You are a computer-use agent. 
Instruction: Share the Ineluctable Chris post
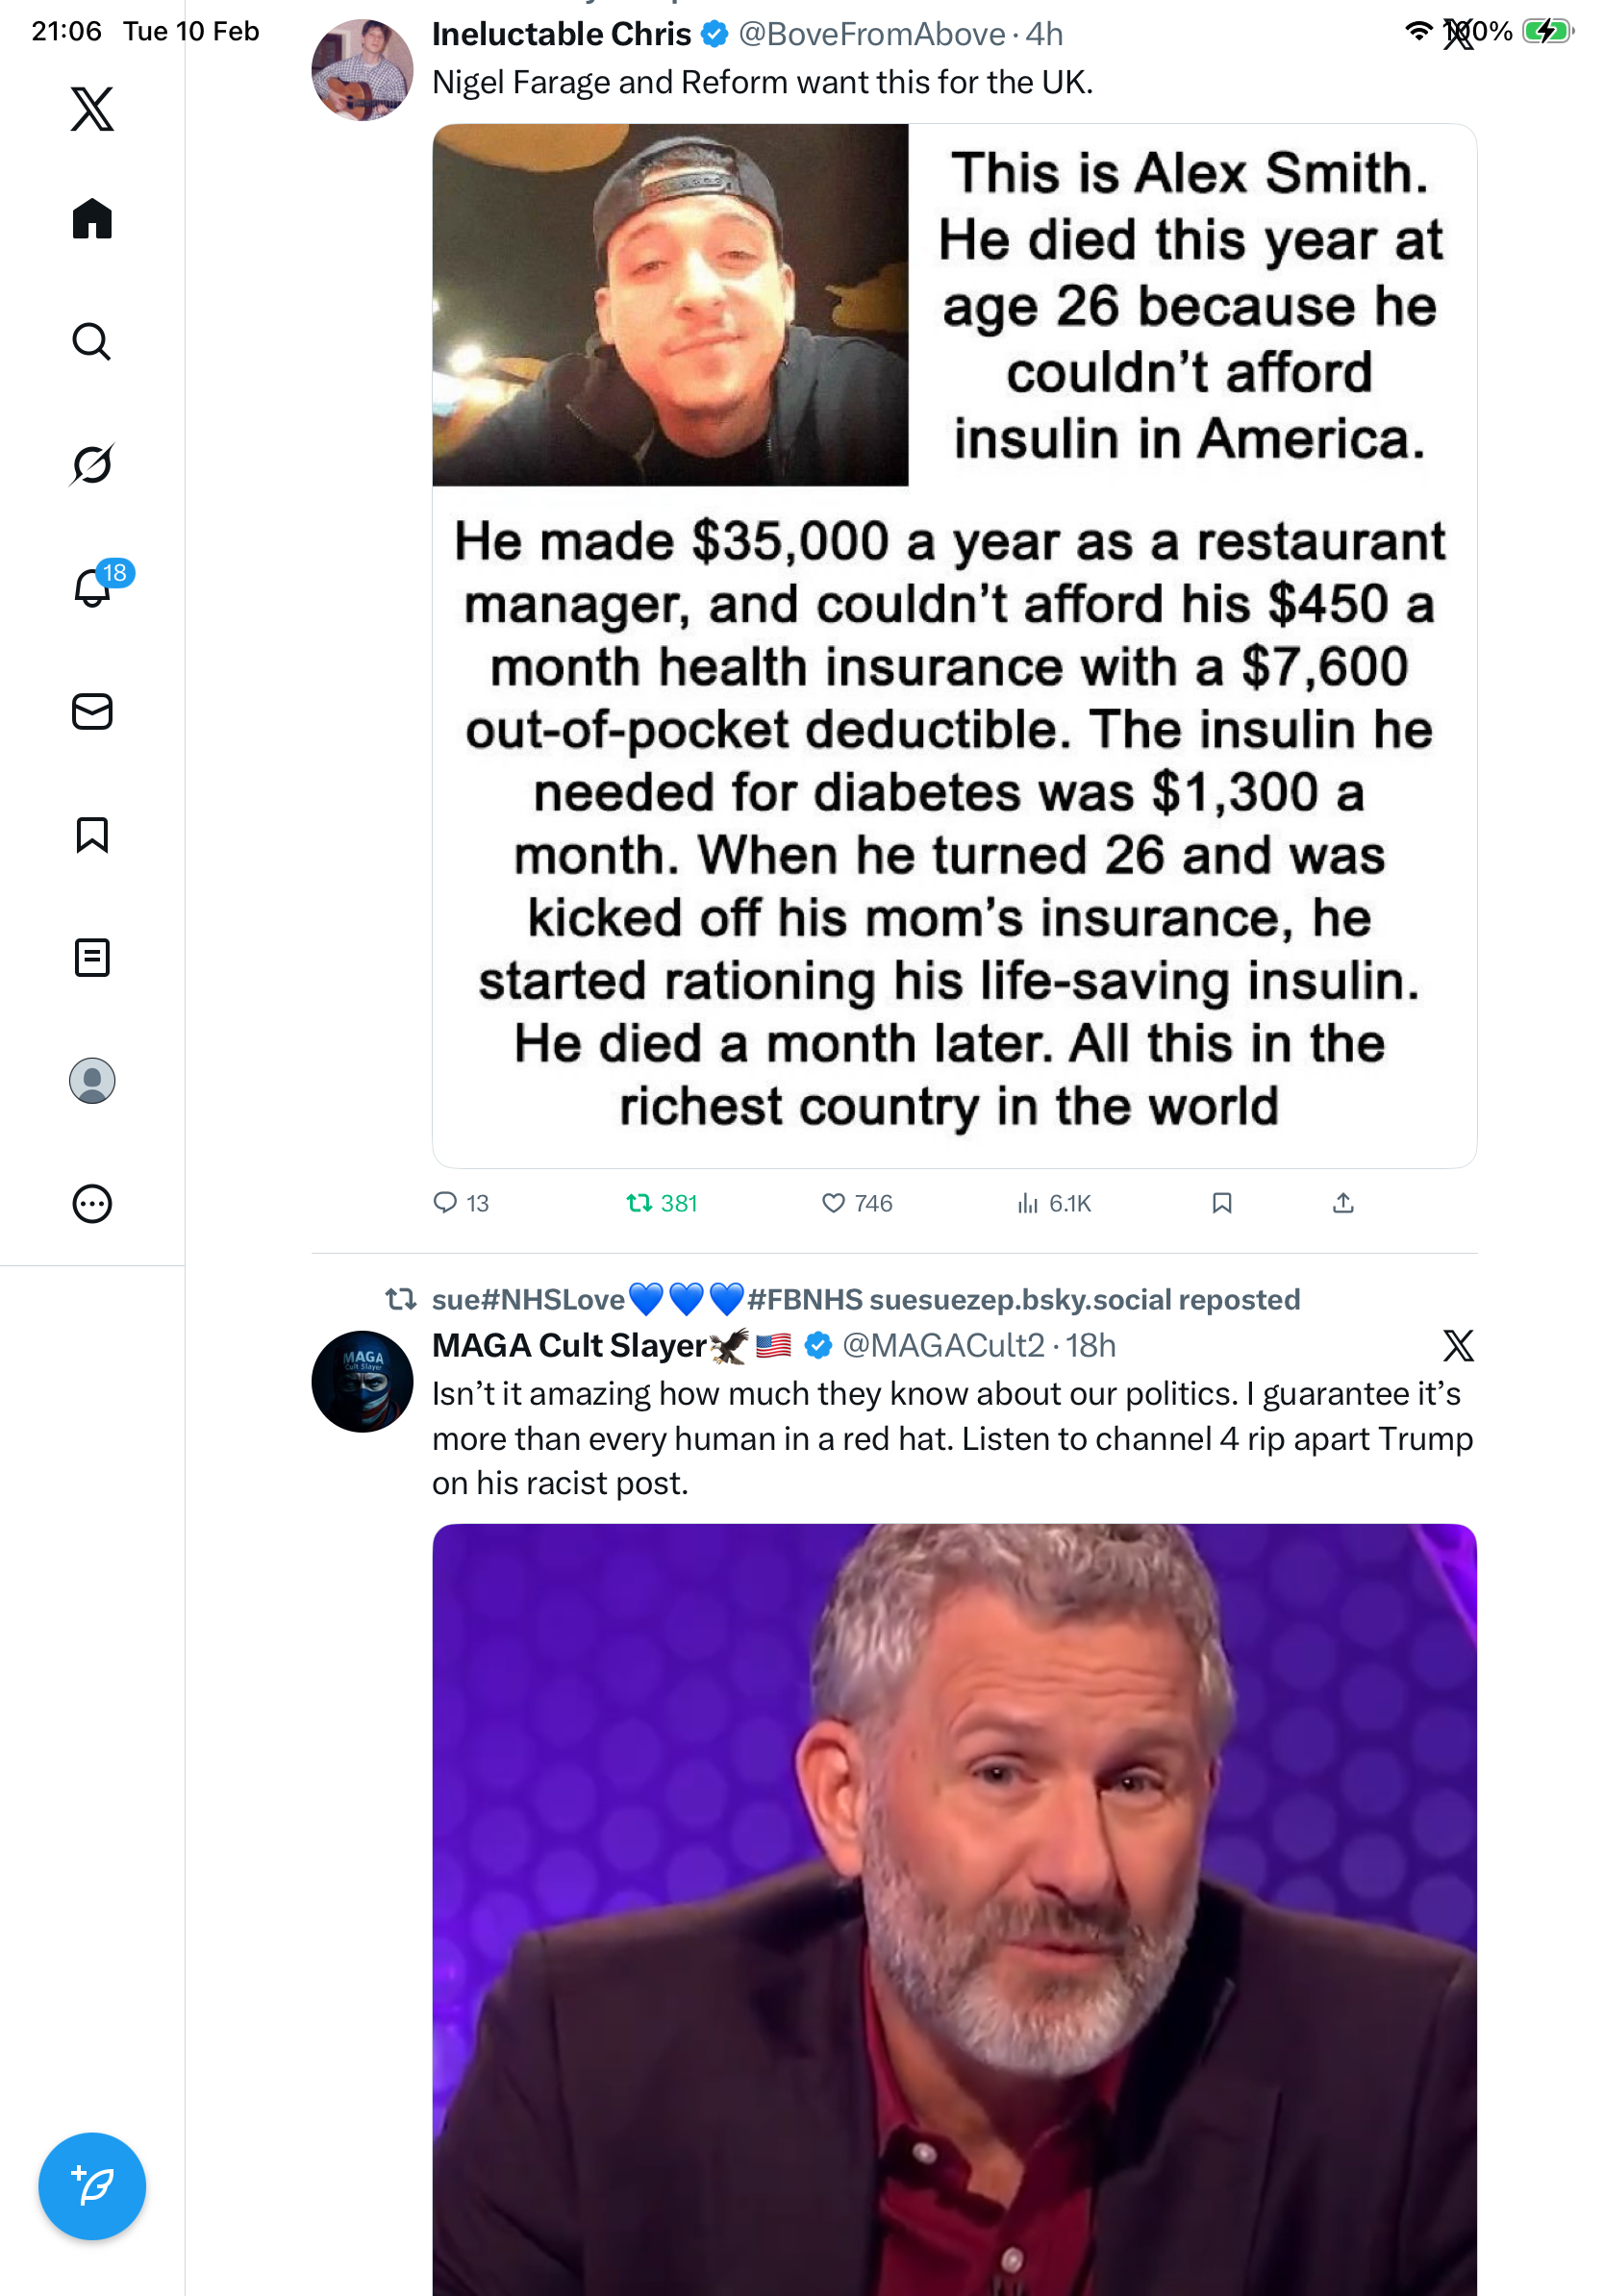click(1343, 1203)
